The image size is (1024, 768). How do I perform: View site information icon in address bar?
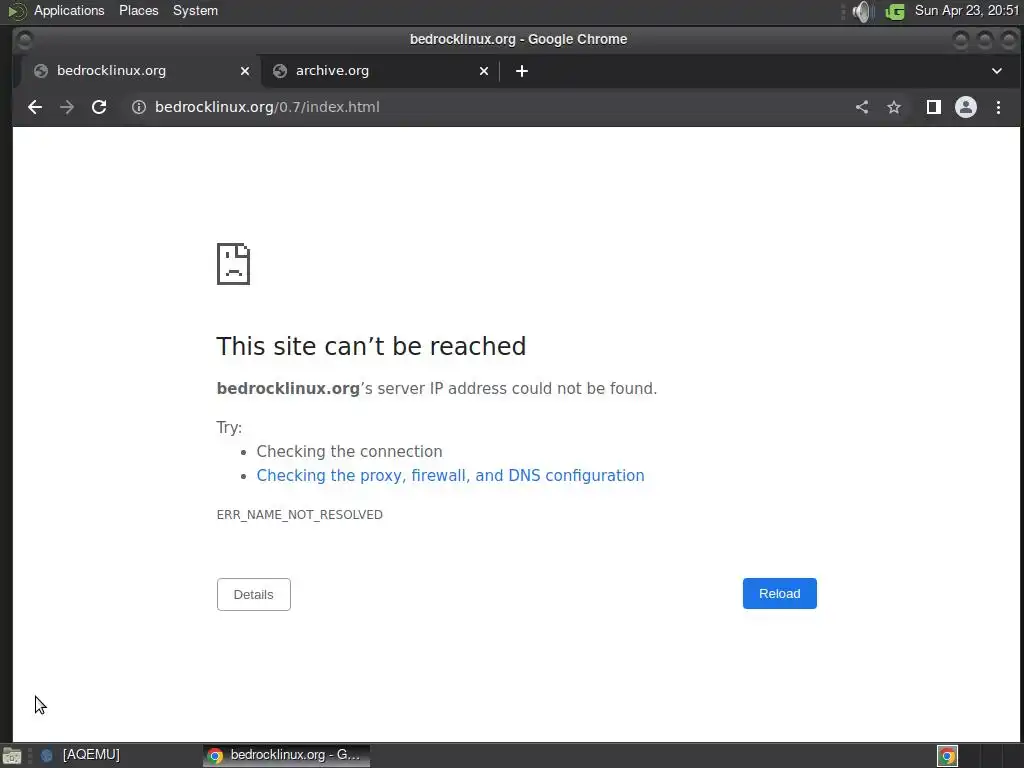pyautogui.click(x=138, y=107)
